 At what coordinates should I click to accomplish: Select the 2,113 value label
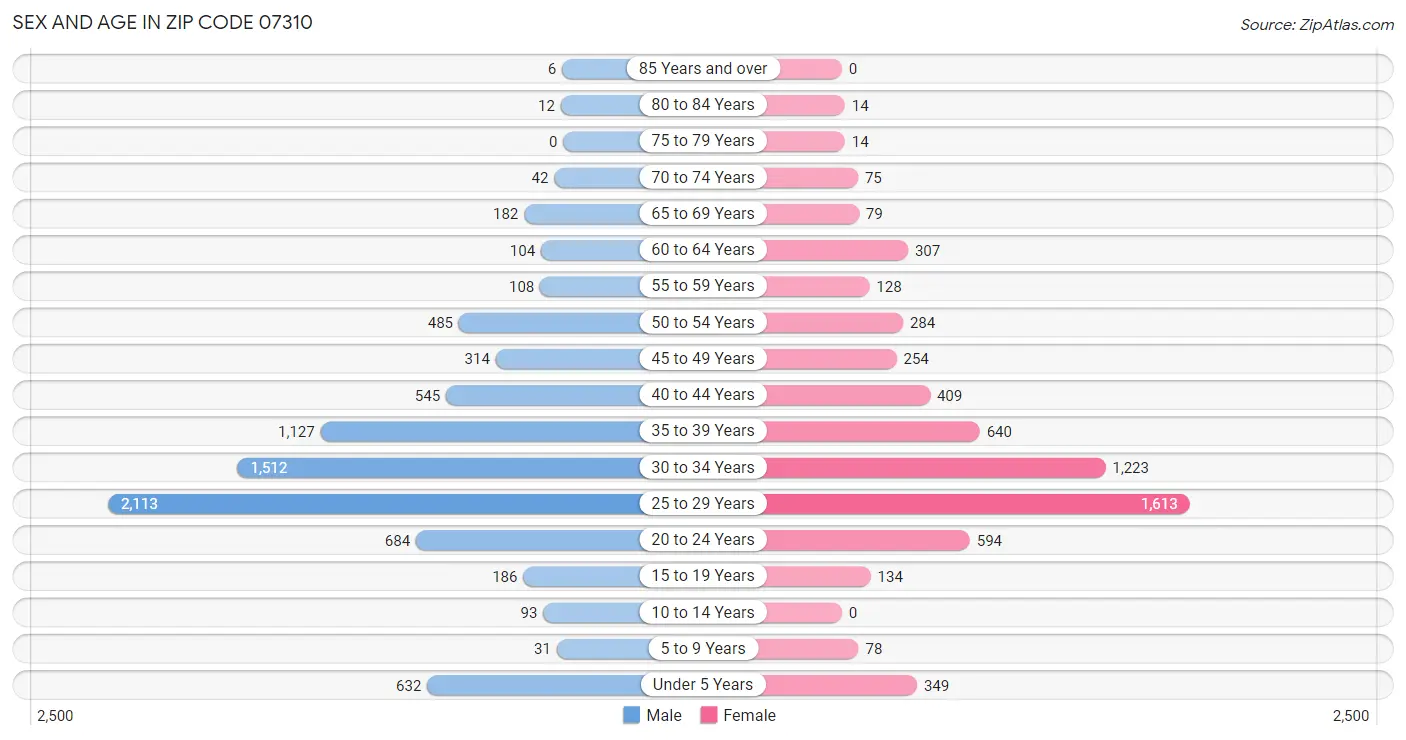139,504
